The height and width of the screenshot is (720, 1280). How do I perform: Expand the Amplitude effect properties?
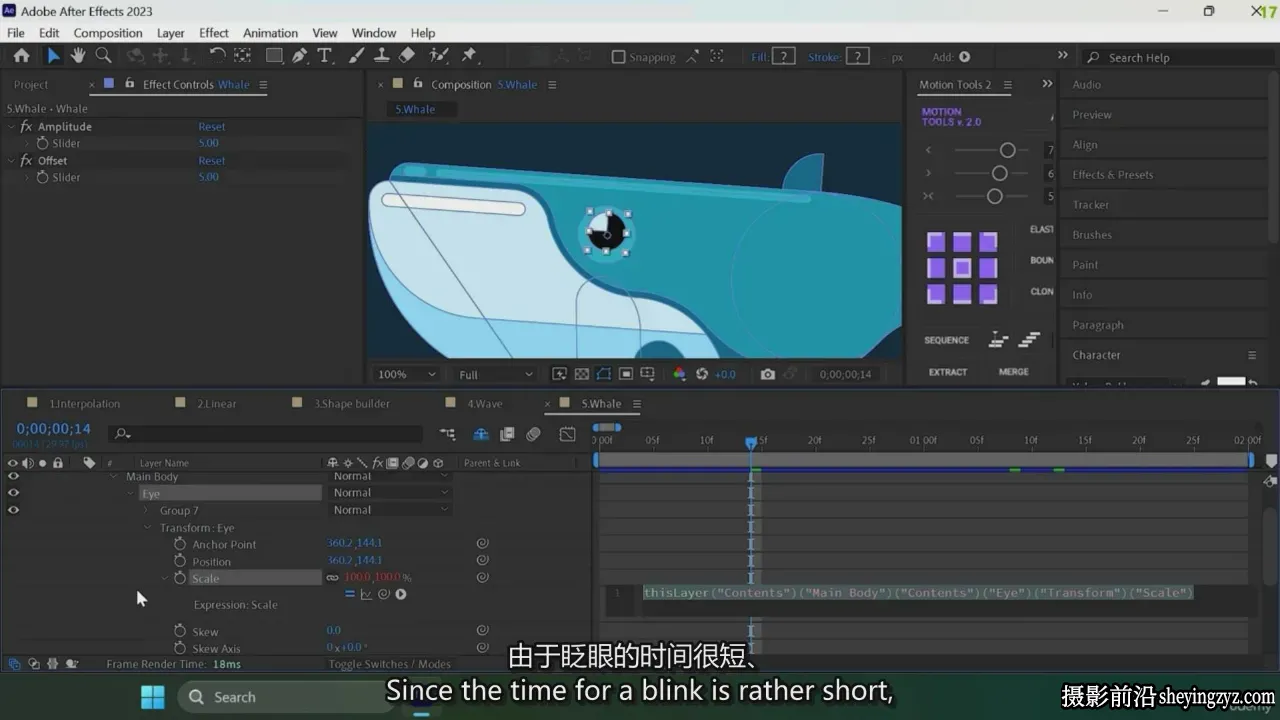[x=12, y=127]
